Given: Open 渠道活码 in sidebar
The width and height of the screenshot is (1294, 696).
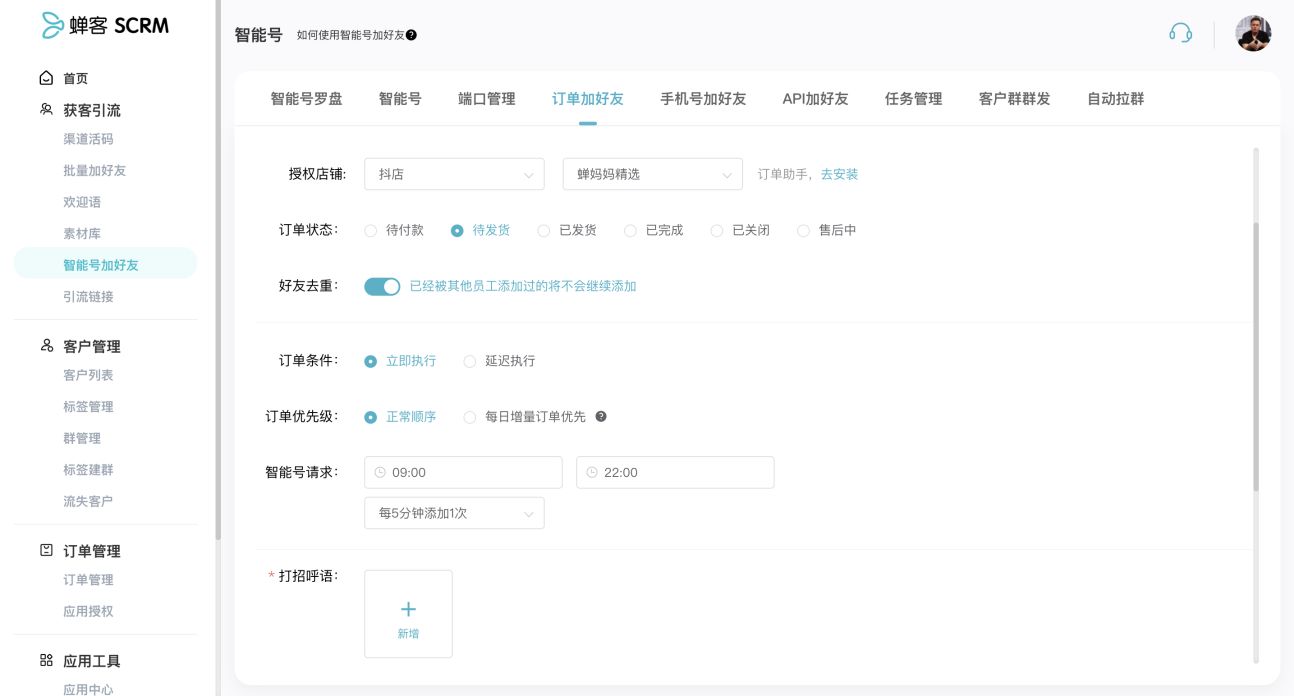Looking at the screenshot, I should coord(88,139).
